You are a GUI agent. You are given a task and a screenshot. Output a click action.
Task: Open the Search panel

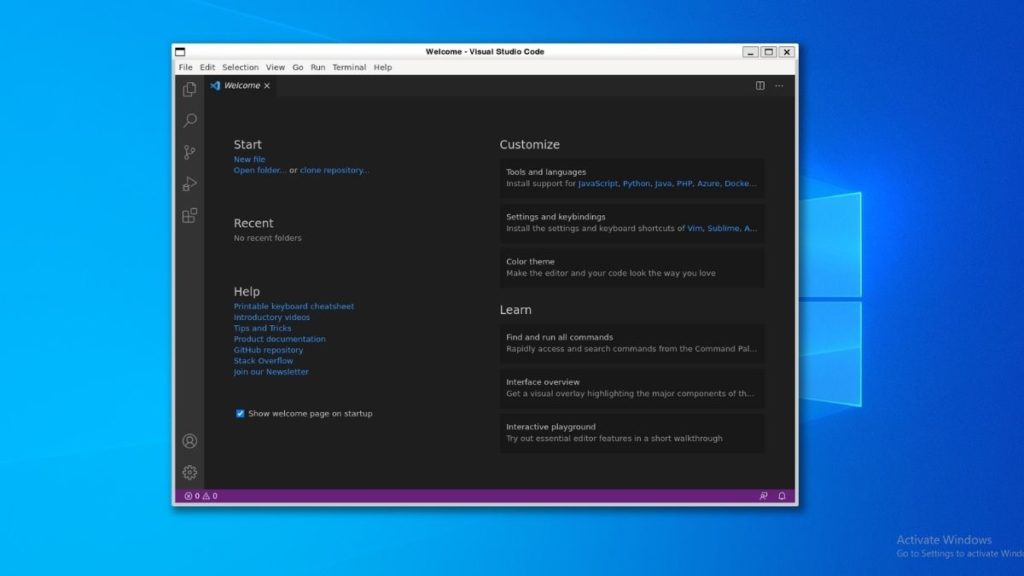[x=189, y=121]
